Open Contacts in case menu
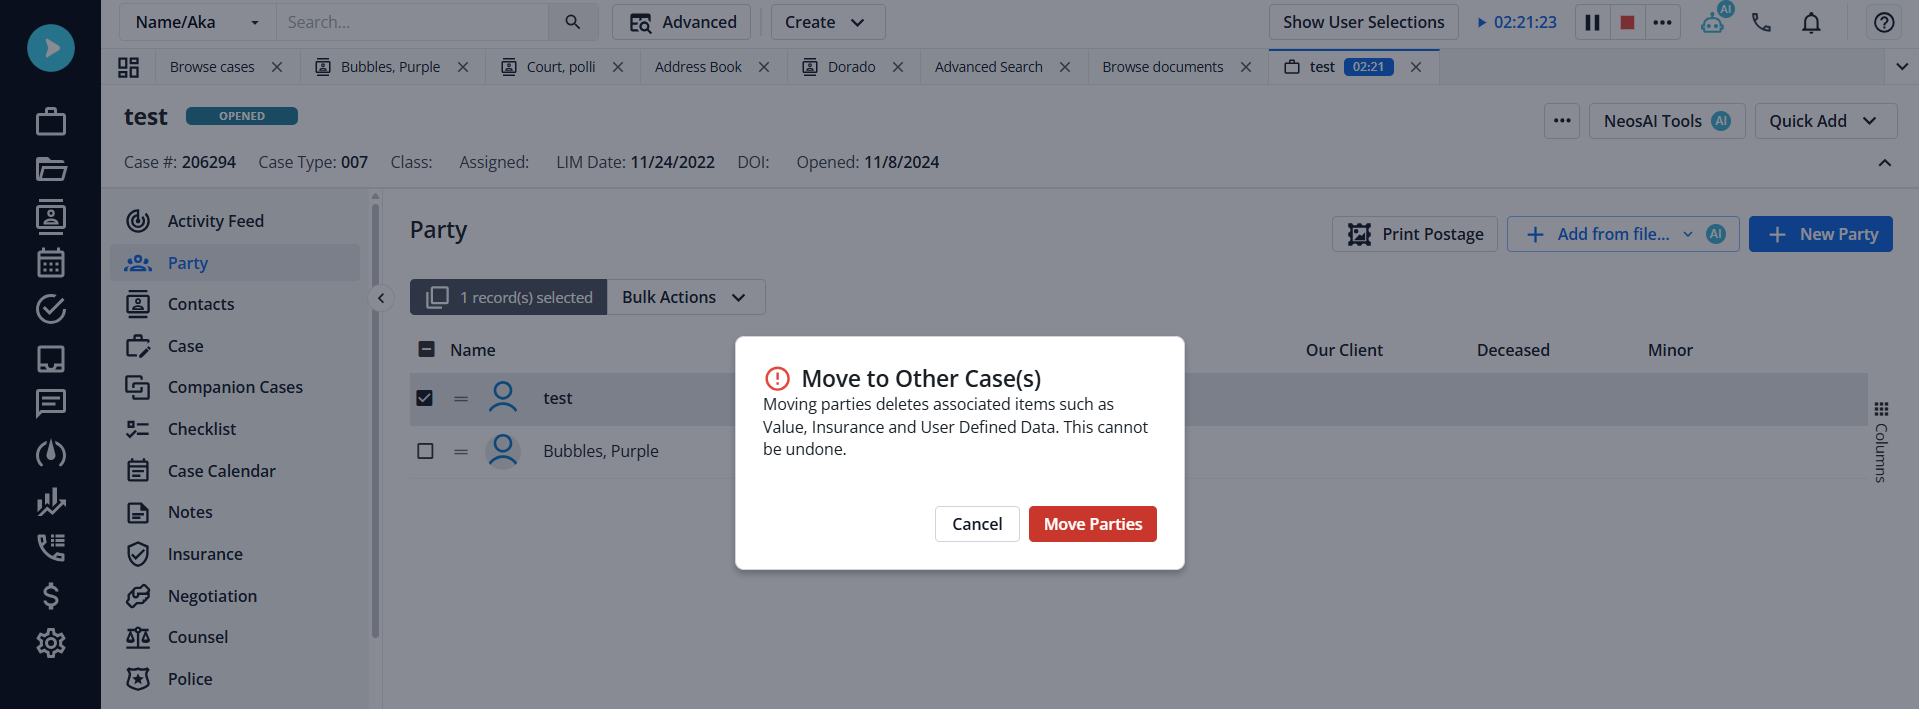This screenshot has width=1919, height=709. coord(235,304)
